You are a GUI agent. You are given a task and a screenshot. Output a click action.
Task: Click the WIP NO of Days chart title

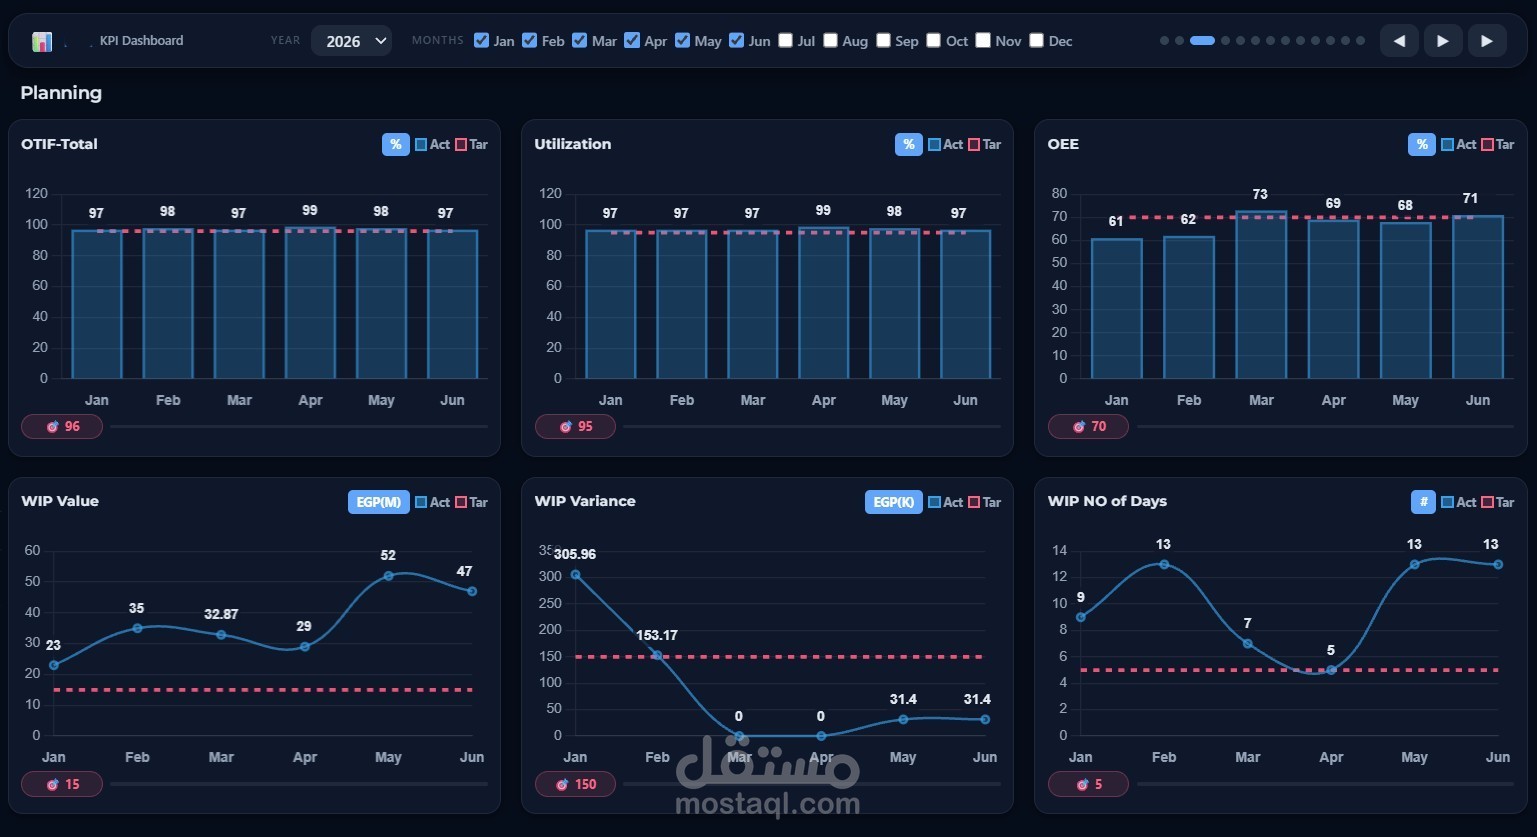[1107, 501]
